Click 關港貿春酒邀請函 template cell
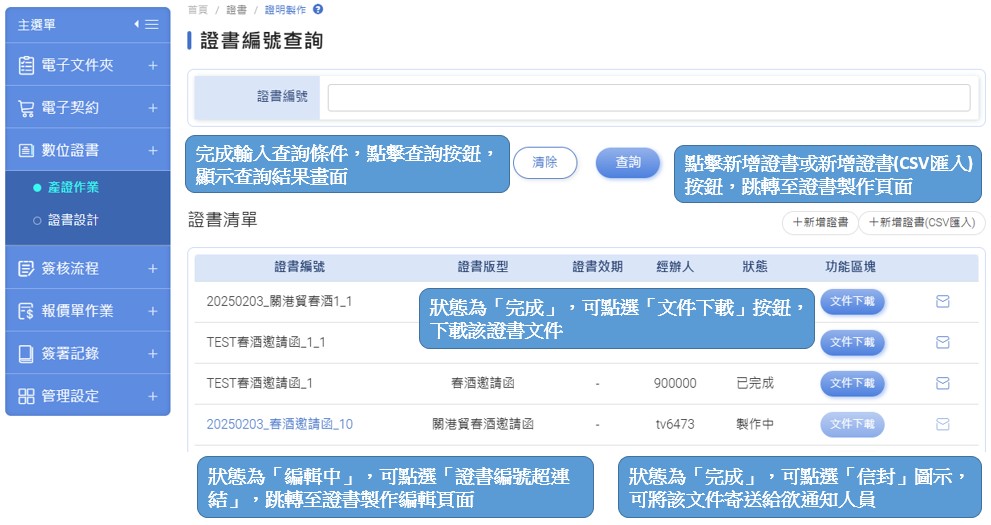 pos(483,424)
